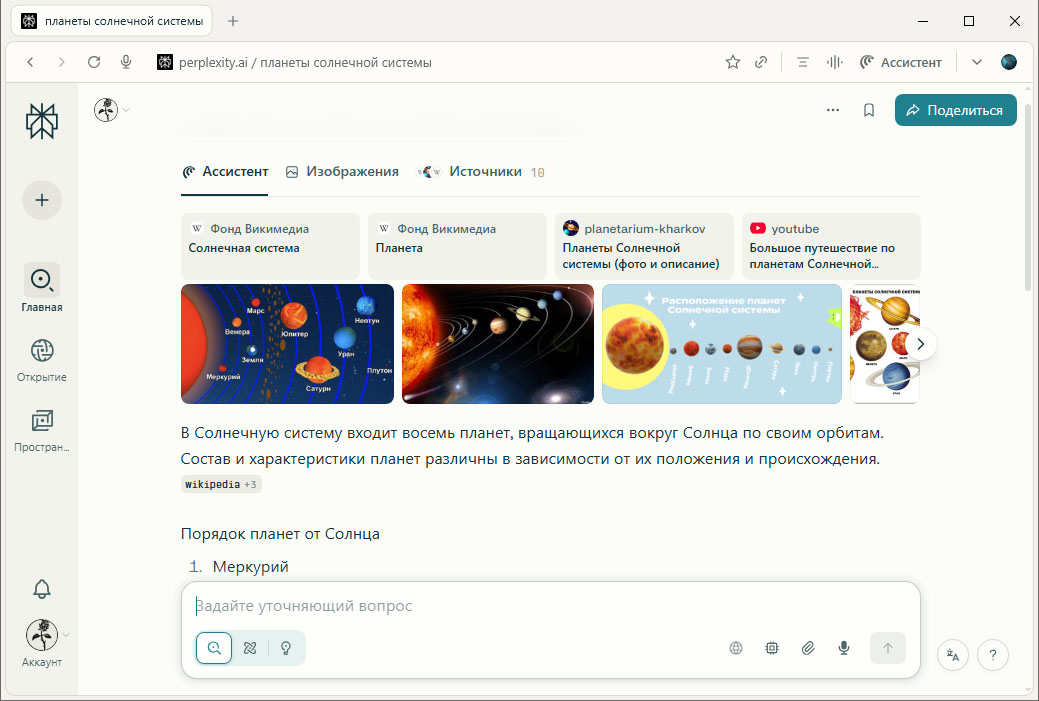
Task: Click the translate icon at bottom right
Action: coord(953,655)
